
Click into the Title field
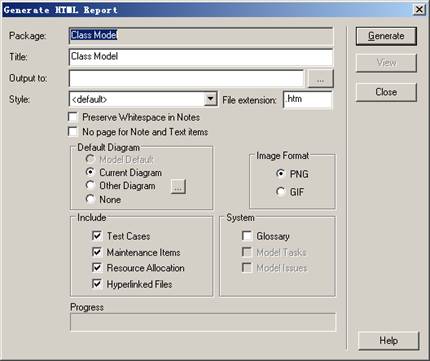[201, 57]
